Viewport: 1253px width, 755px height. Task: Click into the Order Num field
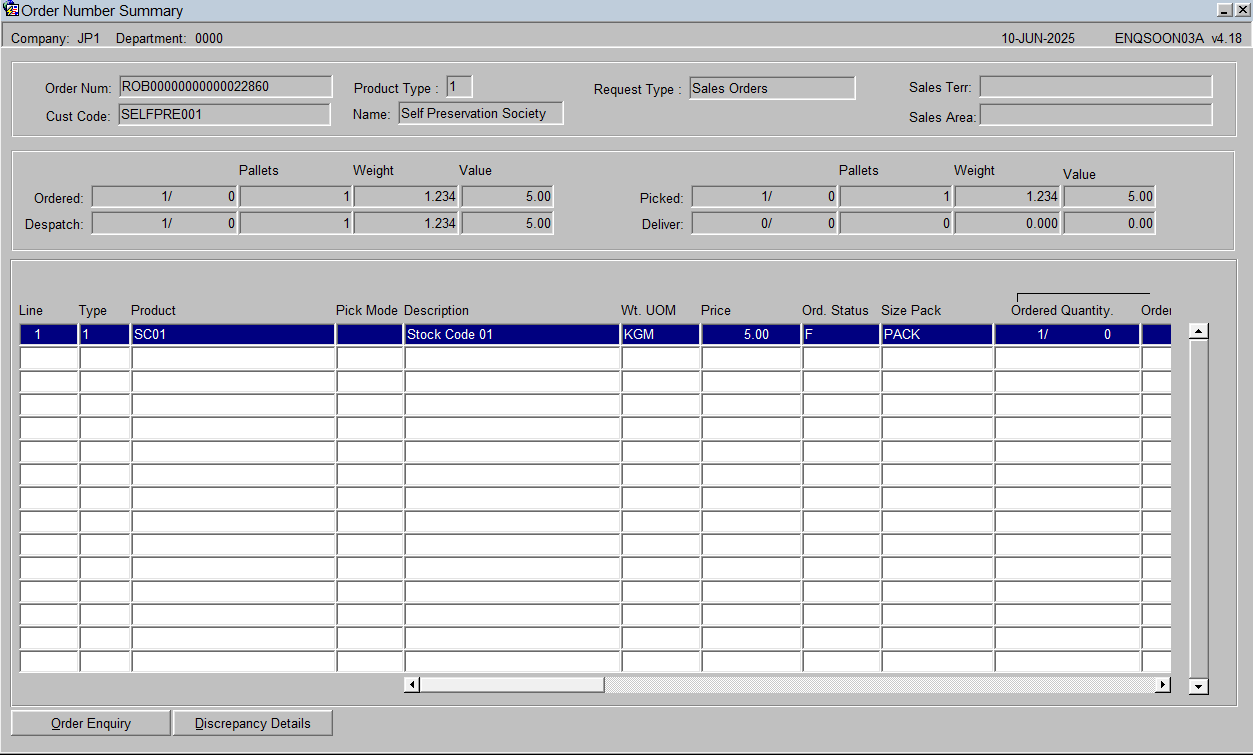pos(225,87)
